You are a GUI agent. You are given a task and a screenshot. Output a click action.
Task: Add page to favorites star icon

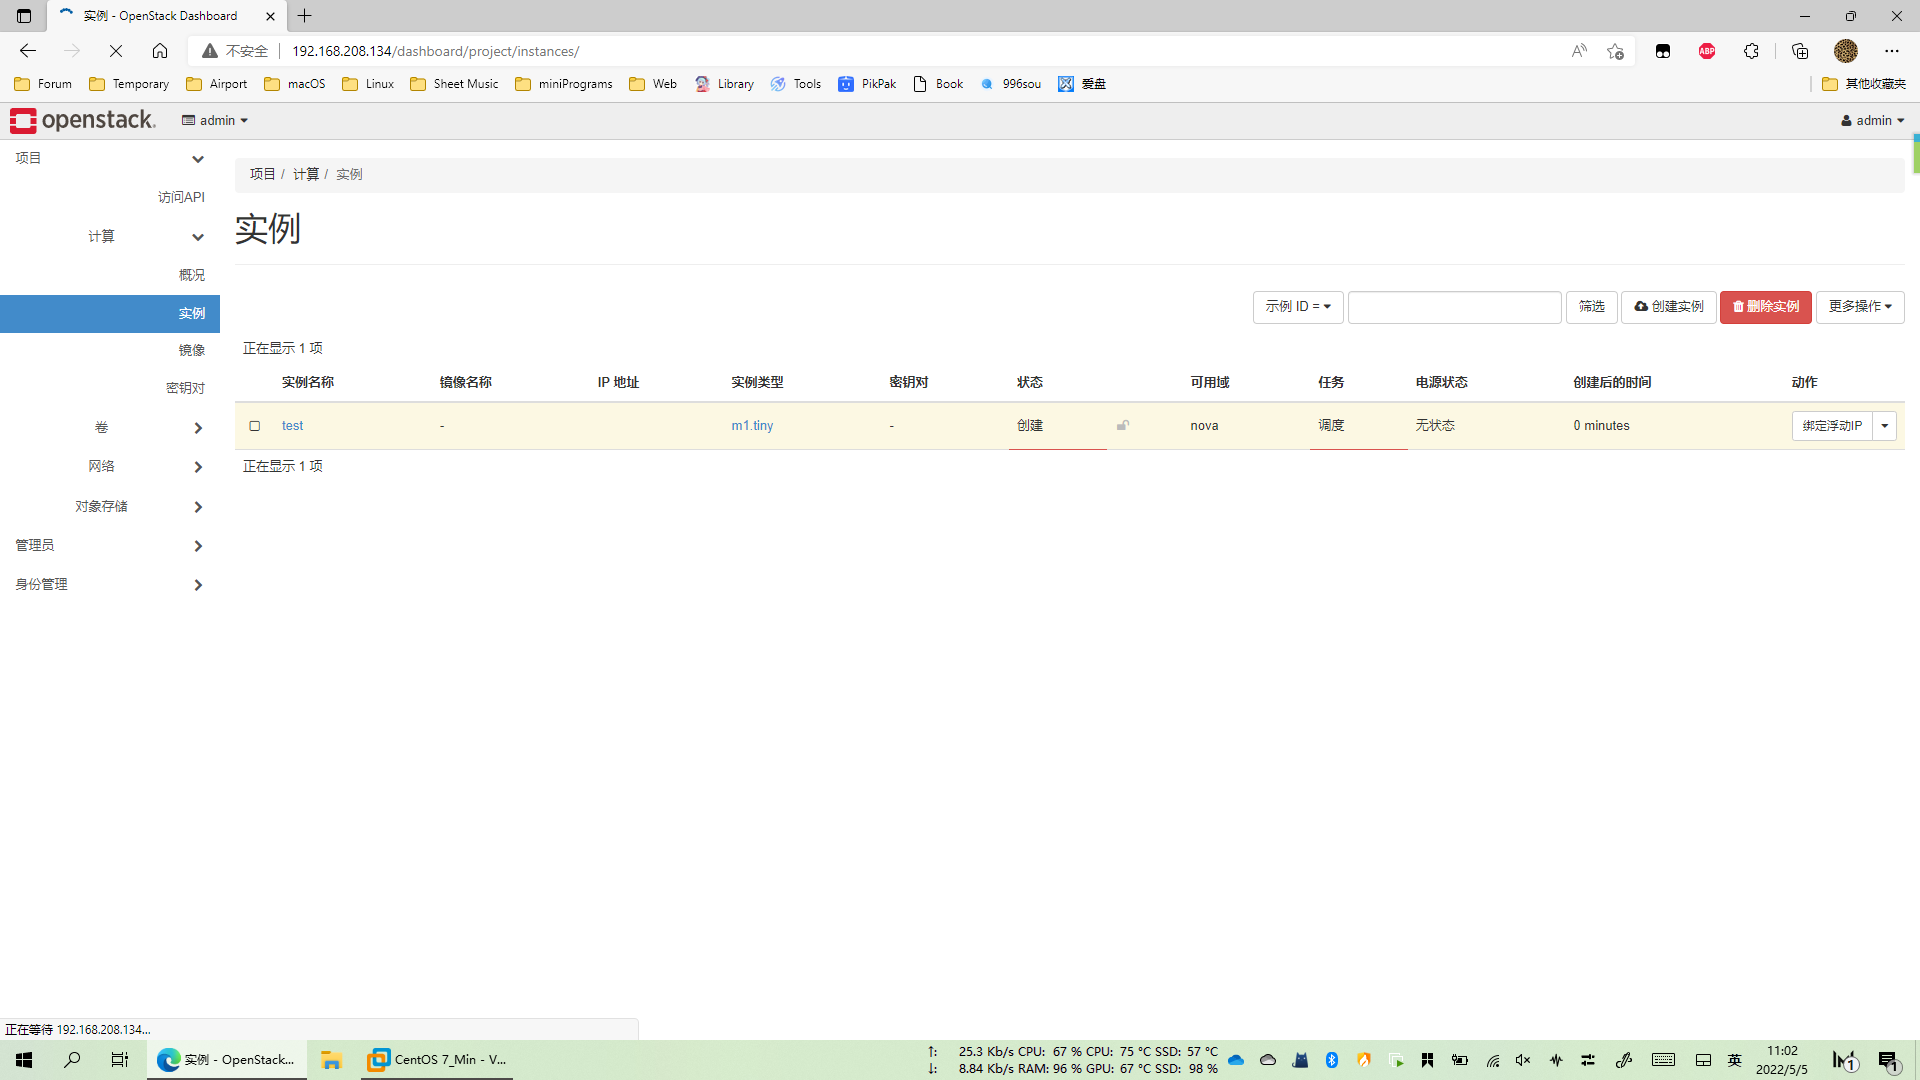(1615, 51)
